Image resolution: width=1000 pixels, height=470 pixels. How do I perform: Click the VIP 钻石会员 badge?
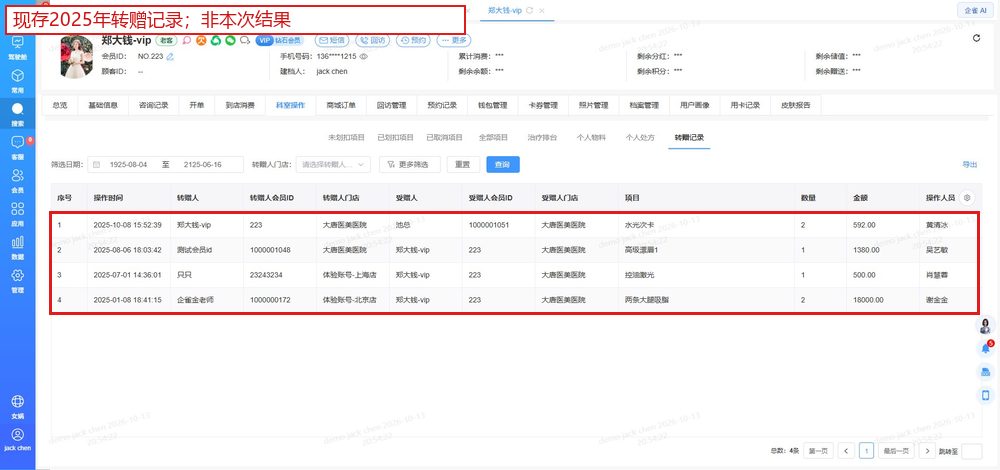pyautogui.click(x=279, y=40)
